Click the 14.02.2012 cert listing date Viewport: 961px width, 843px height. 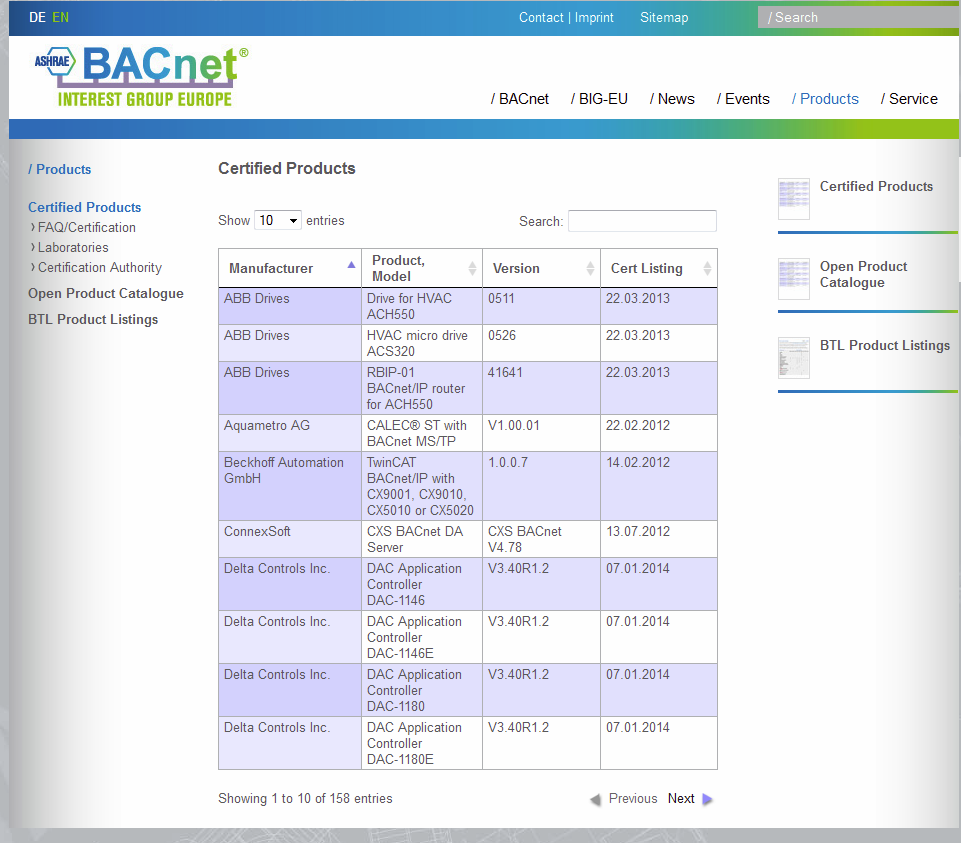638,462
